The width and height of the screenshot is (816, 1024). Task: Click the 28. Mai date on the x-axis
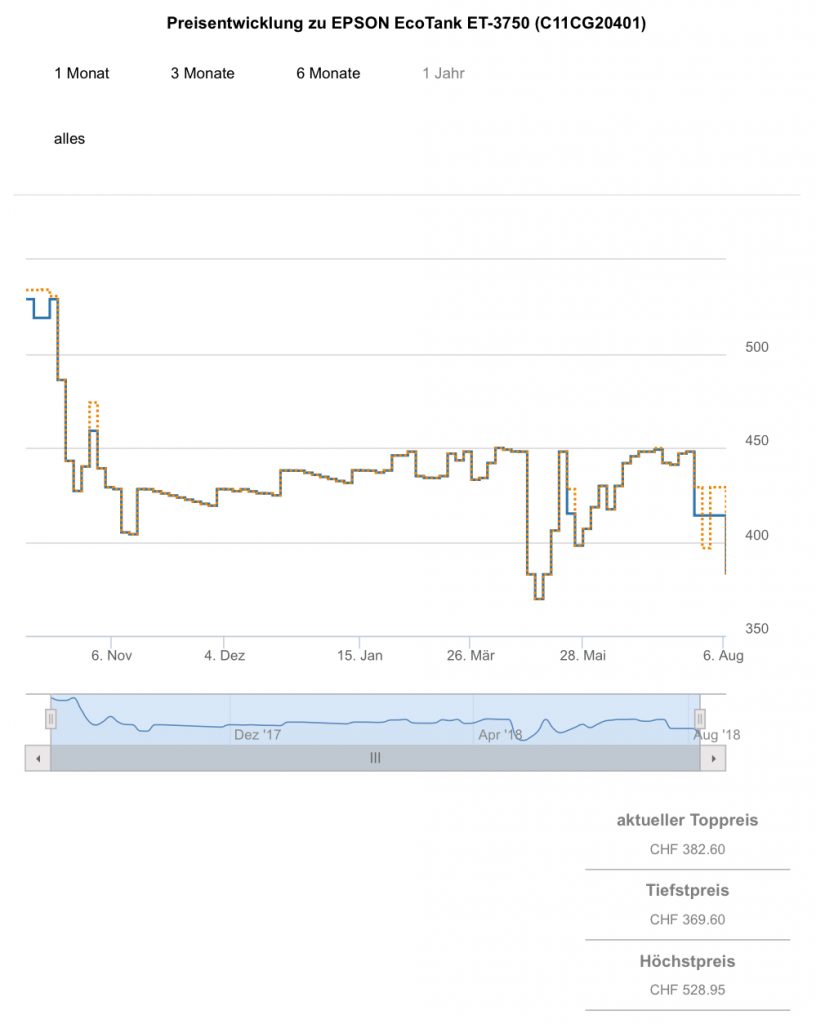coord(582,656)
